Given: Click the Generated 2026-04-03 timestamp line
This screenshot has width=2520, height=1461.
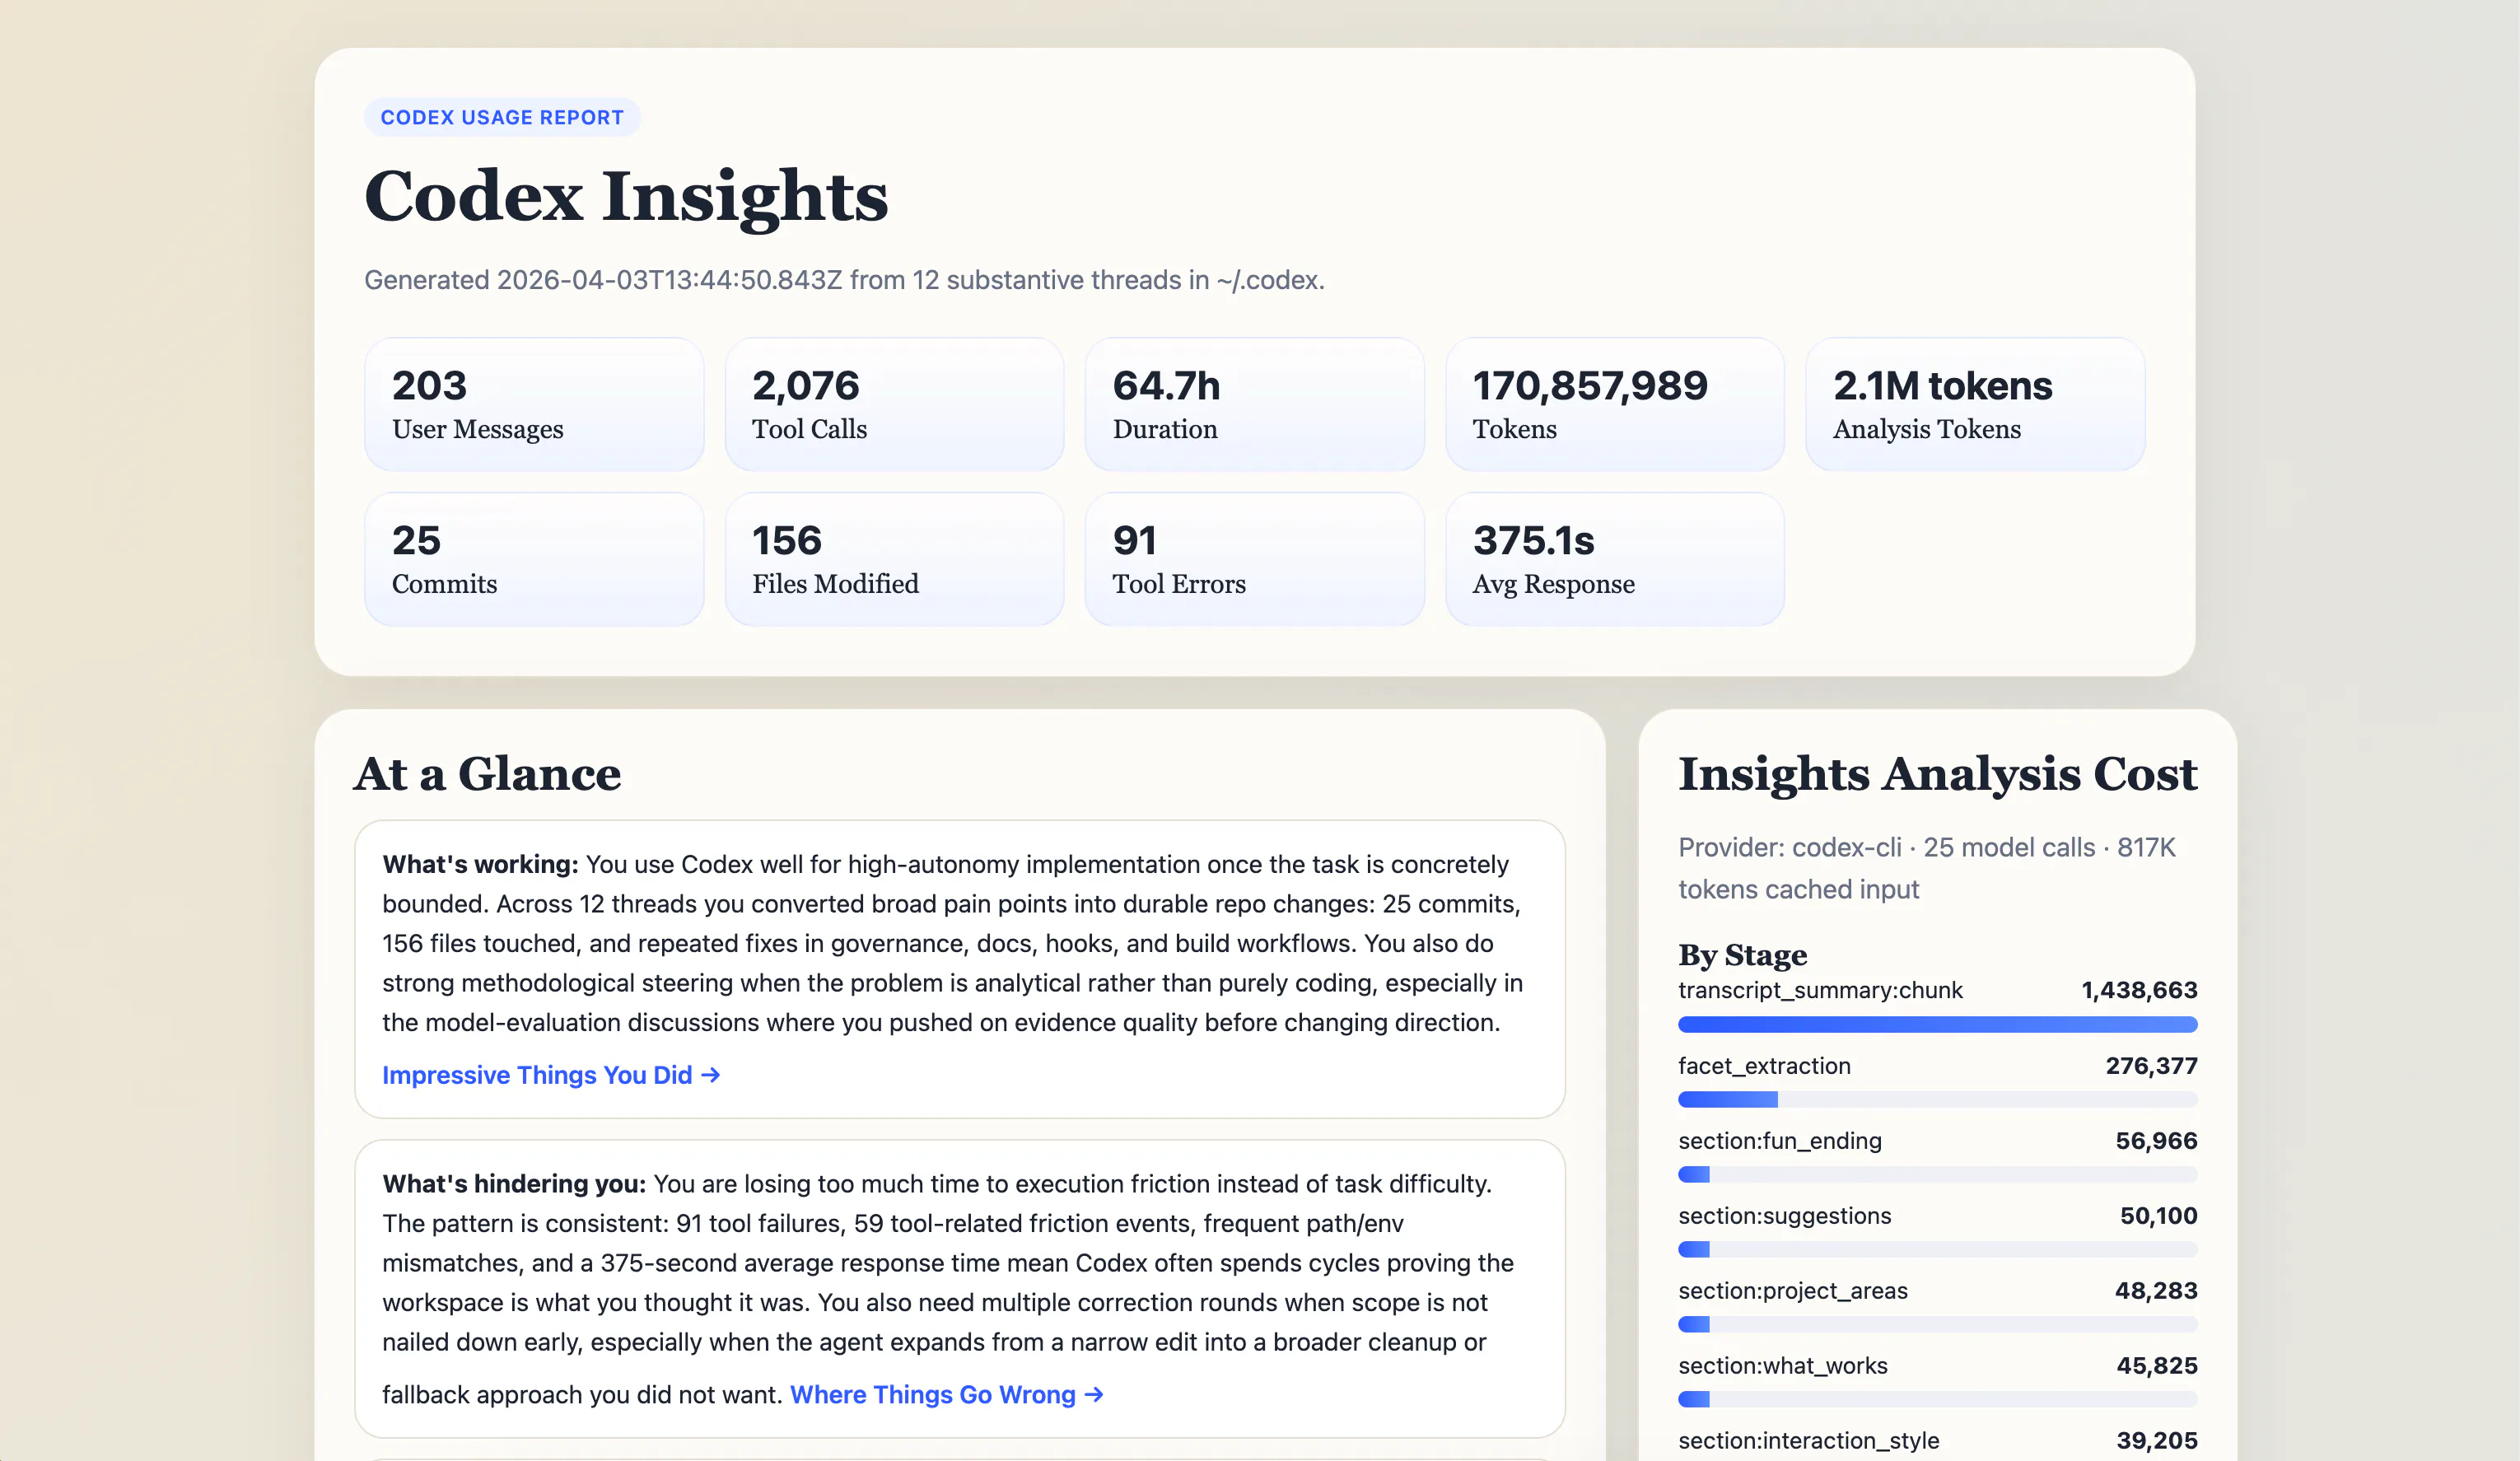Looking at the screenshot, I should [x=844, y=280].
